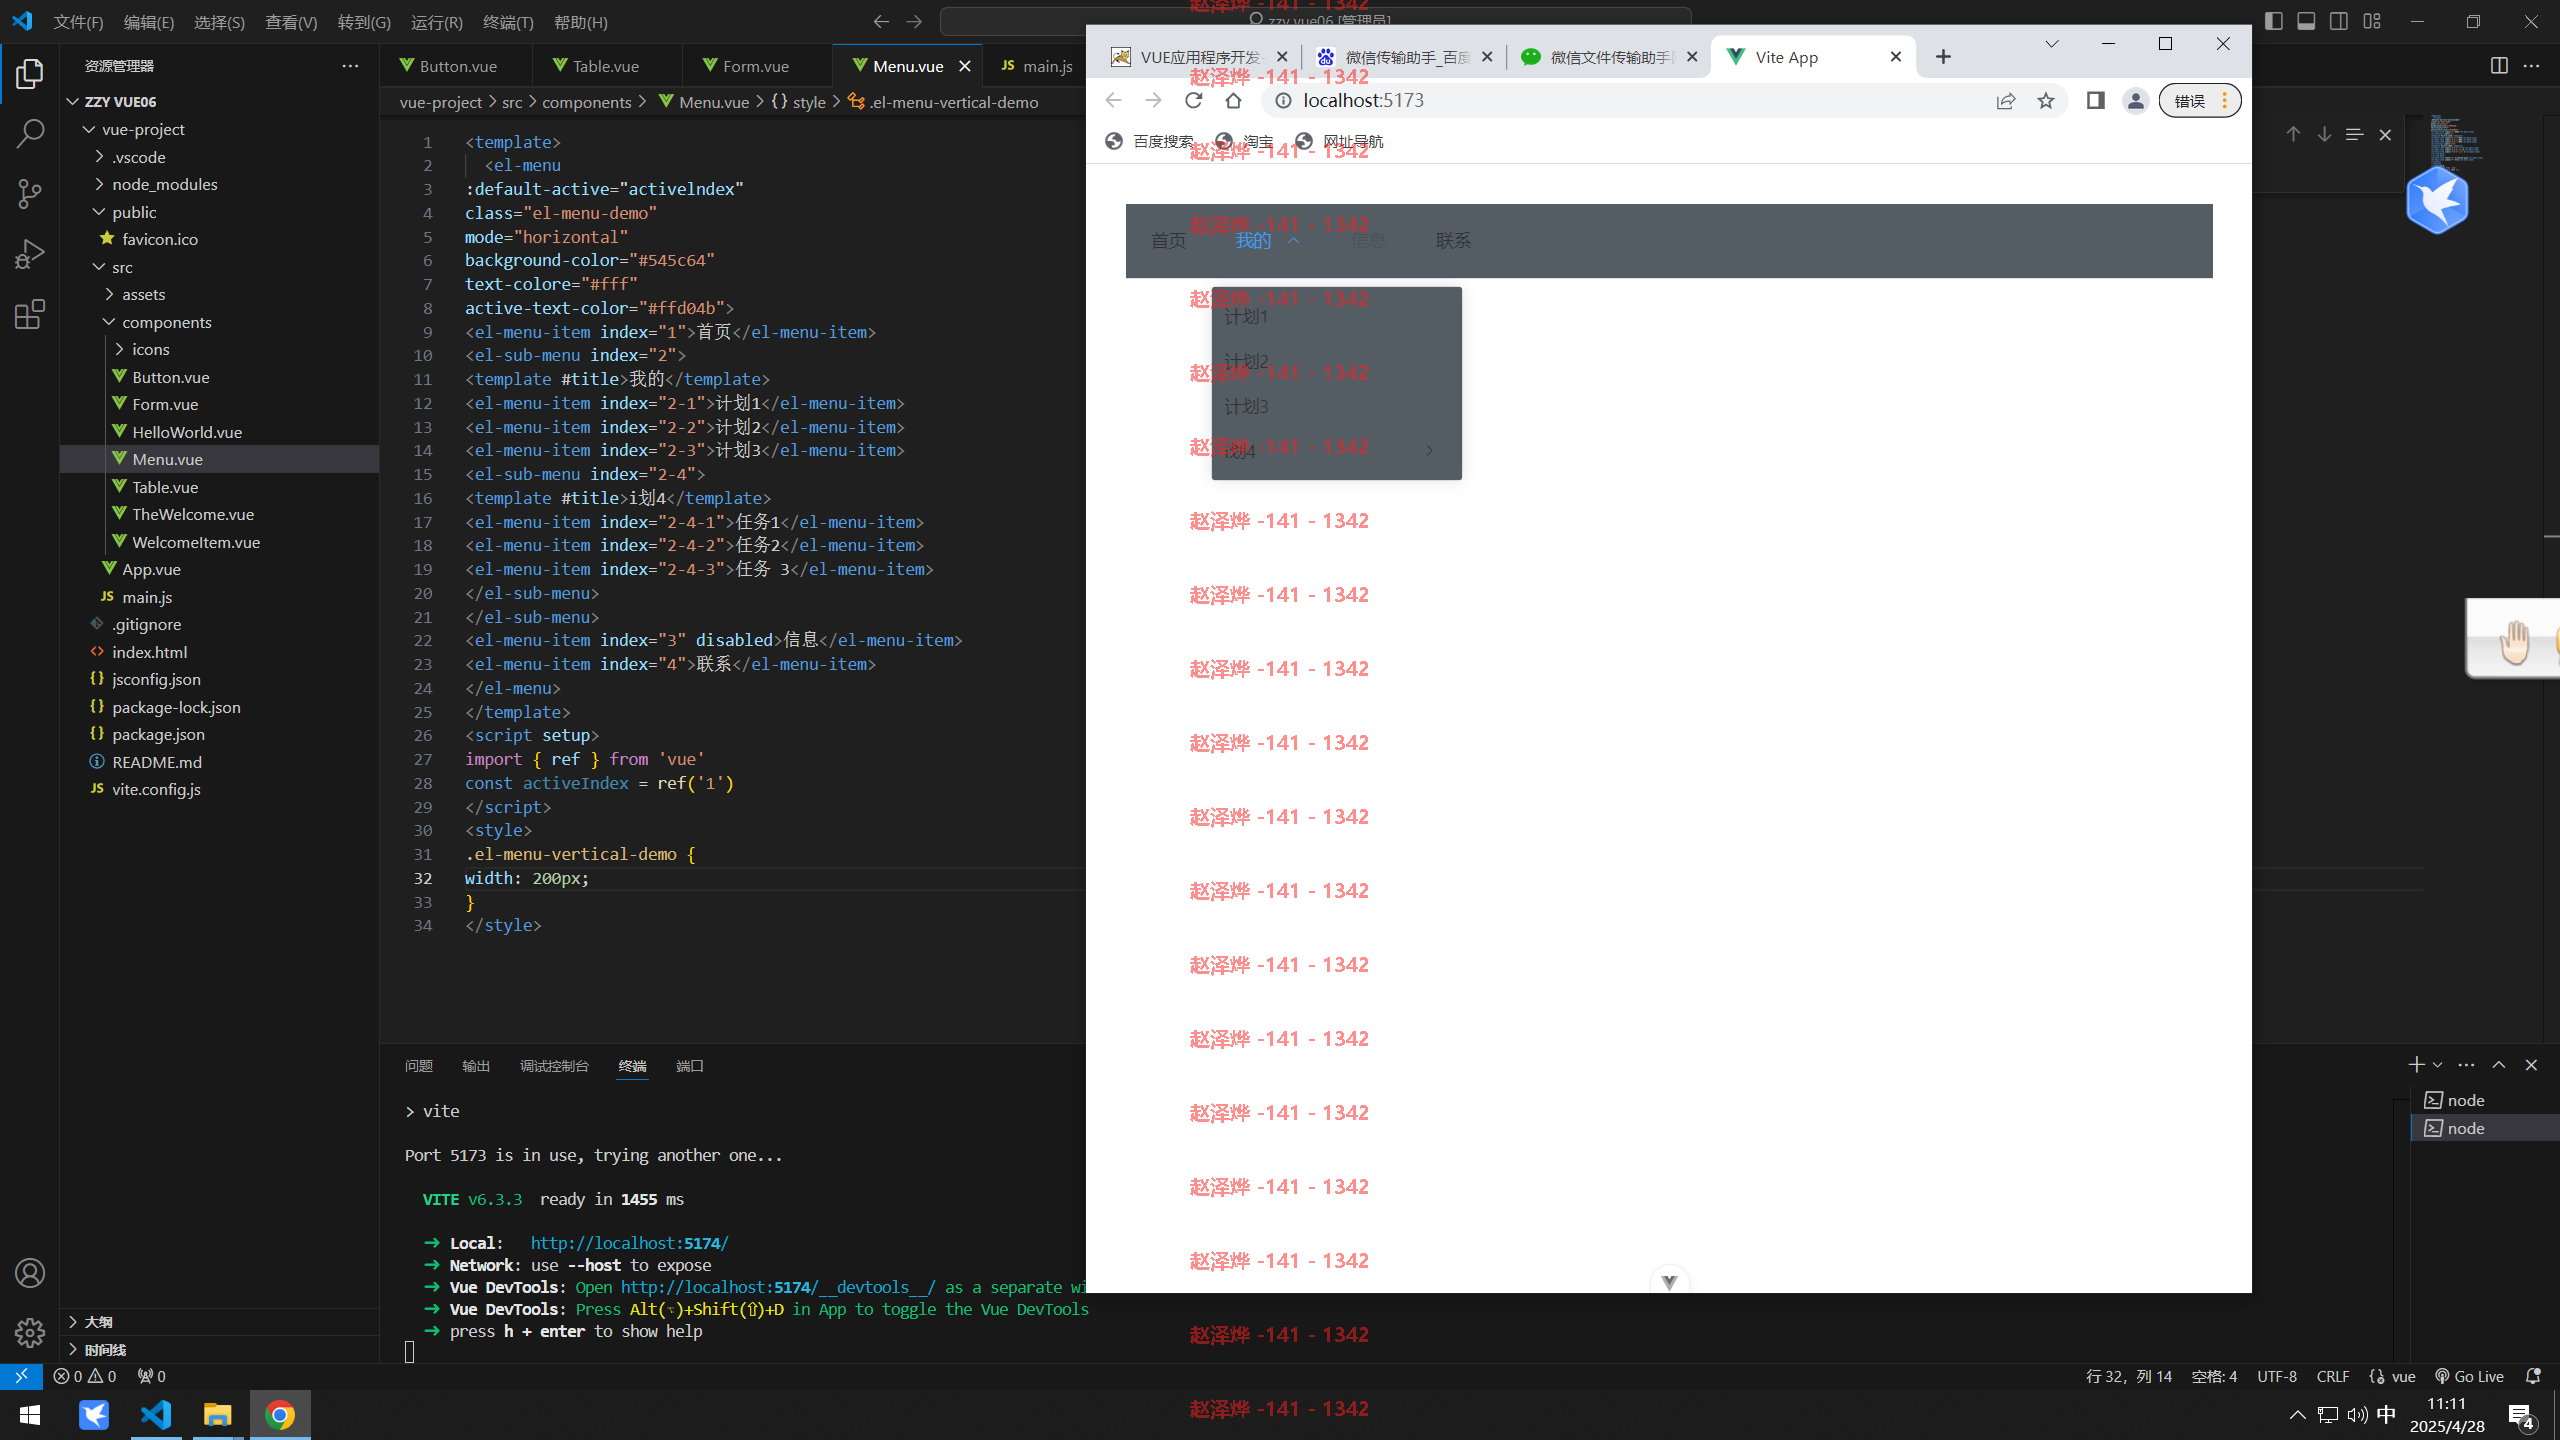The width and height of the screenshot is (2560, 1440).
Task: Expand the 时间线 timeline section
Action: (x=104, y=1349)
